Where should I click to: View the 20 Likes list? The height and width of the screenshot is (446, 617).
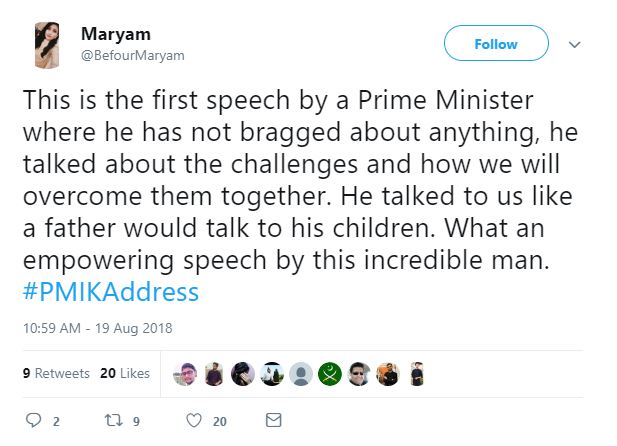point(125,374)
